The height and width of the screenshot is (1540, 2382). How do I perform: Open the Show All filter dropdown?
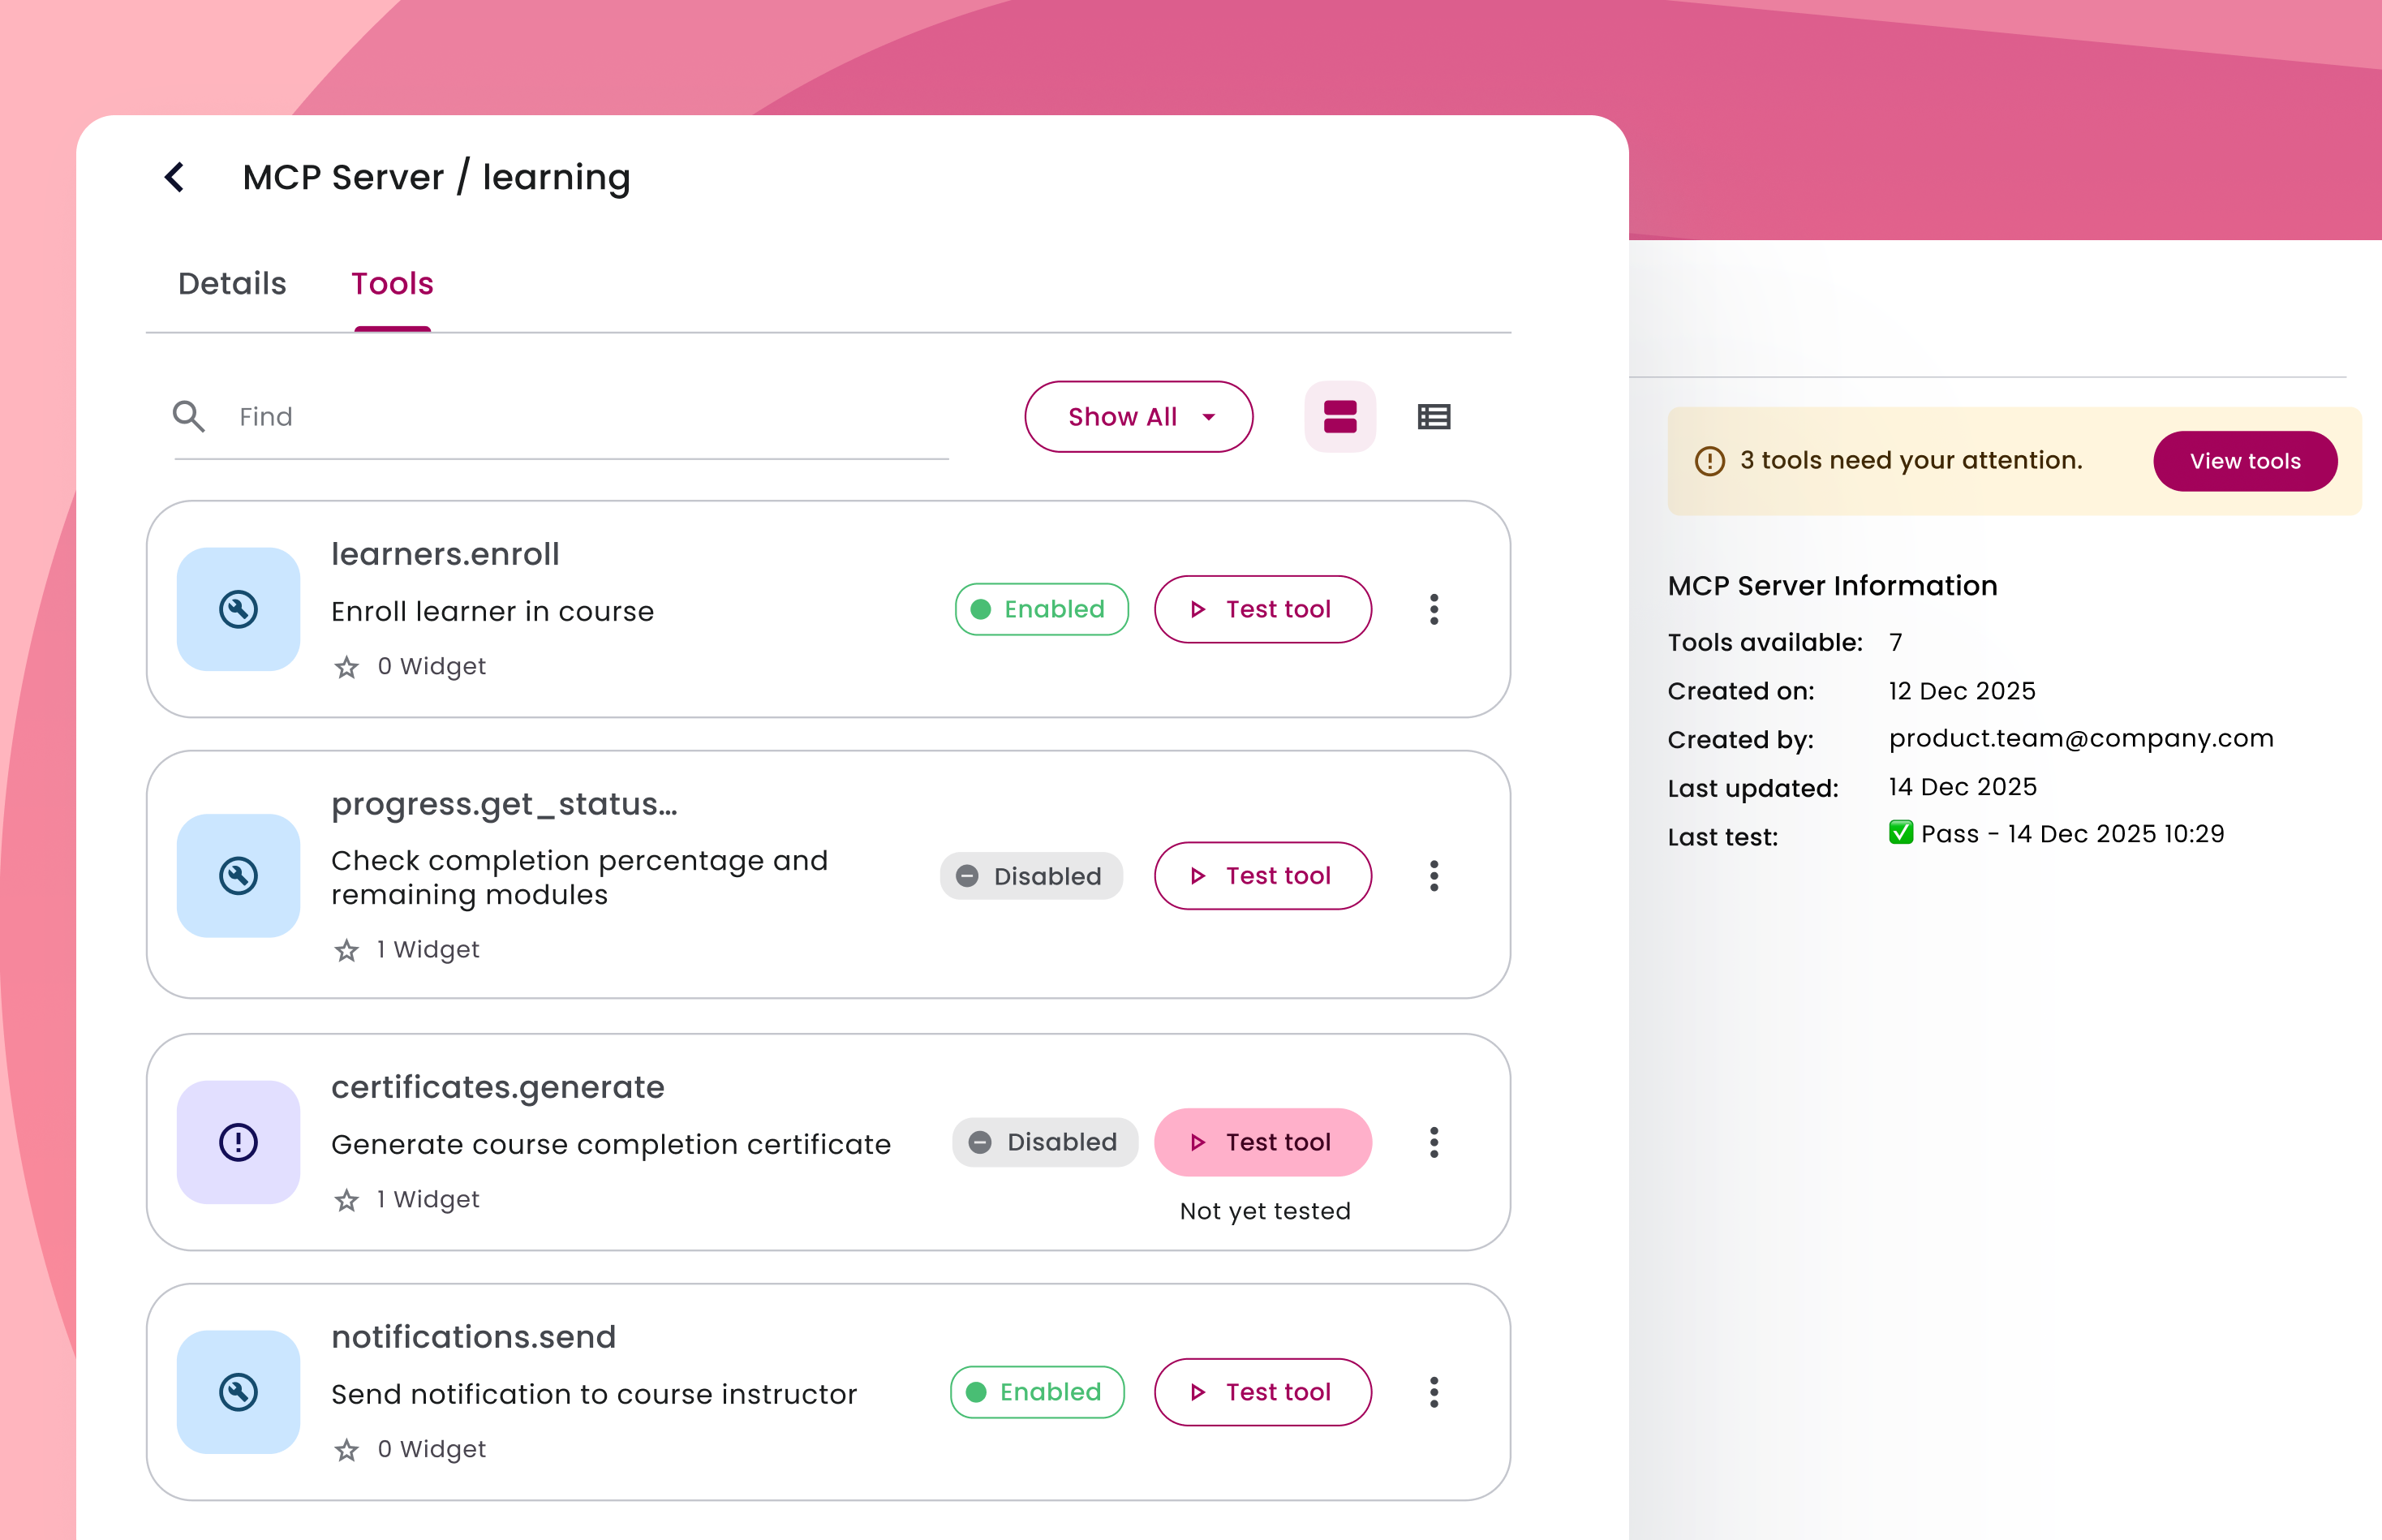tap(1138, 417)
